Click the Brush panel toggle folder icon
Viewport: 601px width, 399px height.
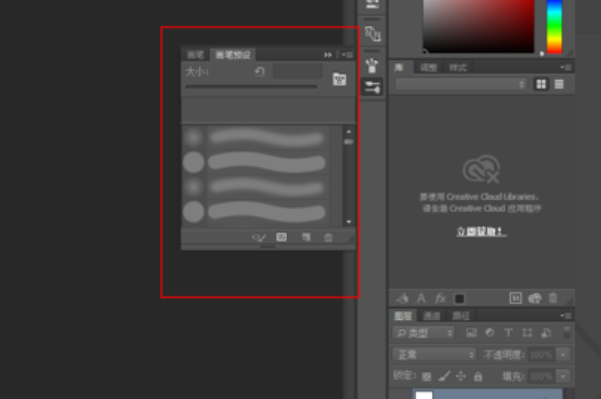coord(339,79)
